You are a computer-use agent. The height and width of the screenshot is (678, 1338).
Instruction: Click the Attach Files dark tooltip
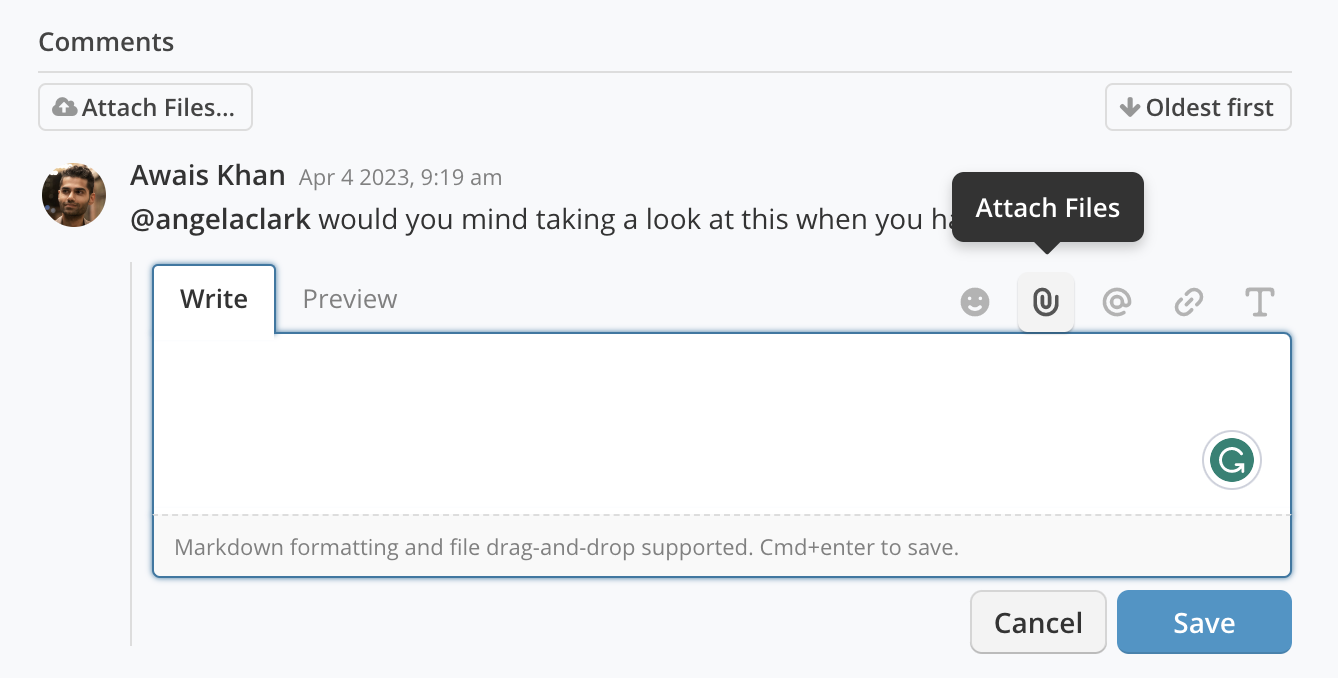click(x=1047, y=207)
